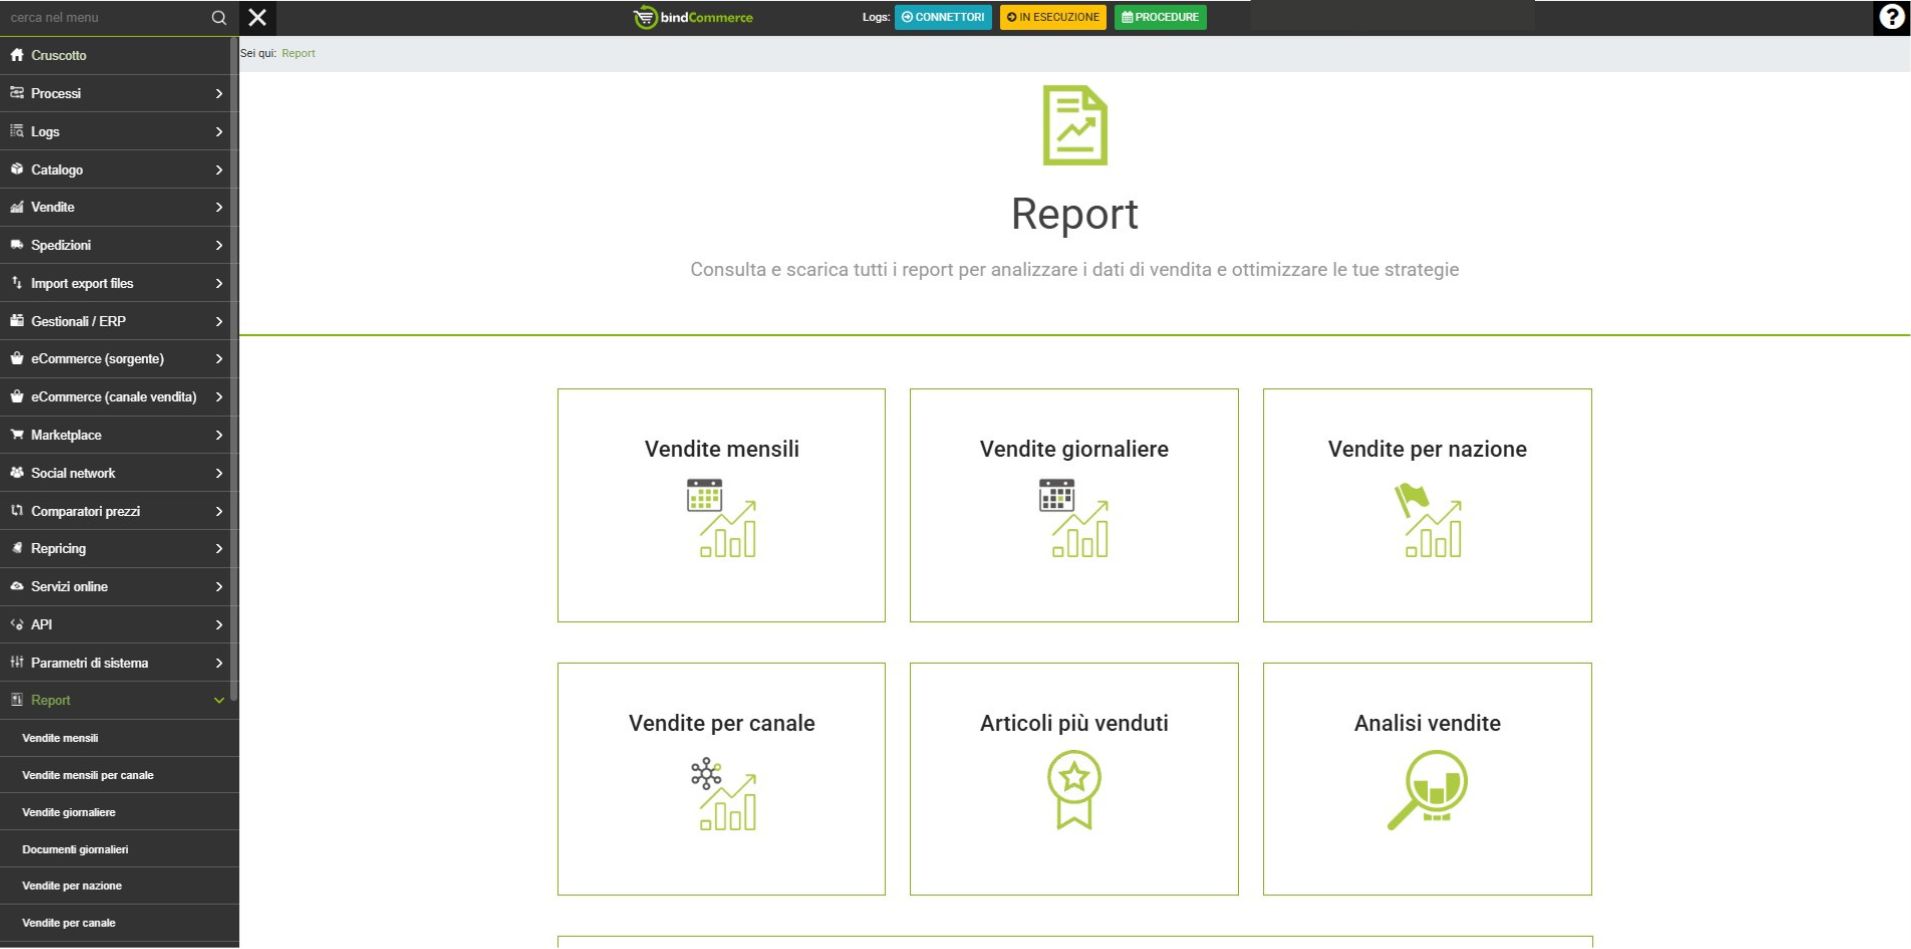This screenshot has height=949, width=1911.
Task: Expand the Catalogo menu section
Action: pyautogui.click(x=118, y=170)
